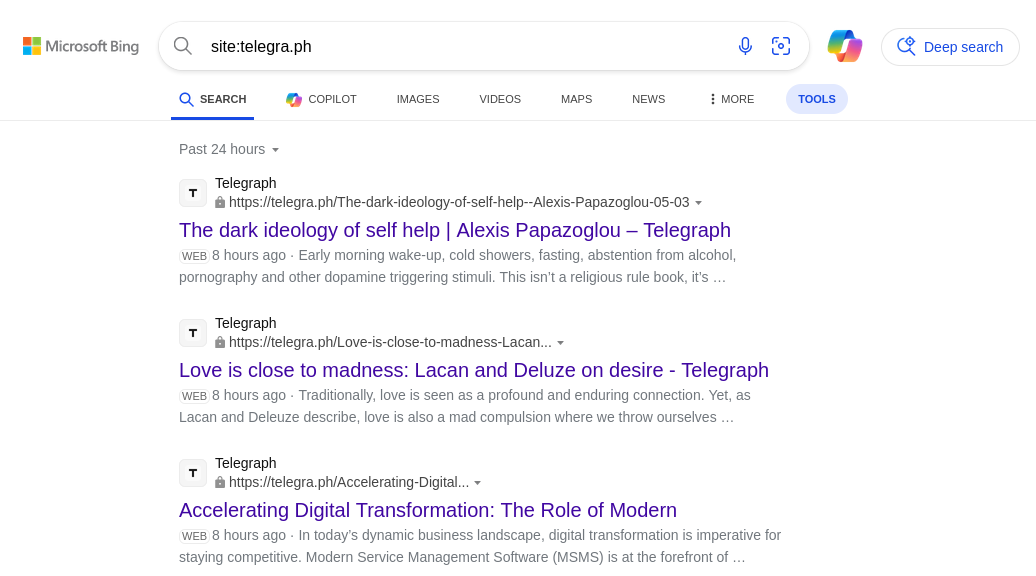Open 'Love is close to madness' result

pyautogui.click(x=474, y=370)
